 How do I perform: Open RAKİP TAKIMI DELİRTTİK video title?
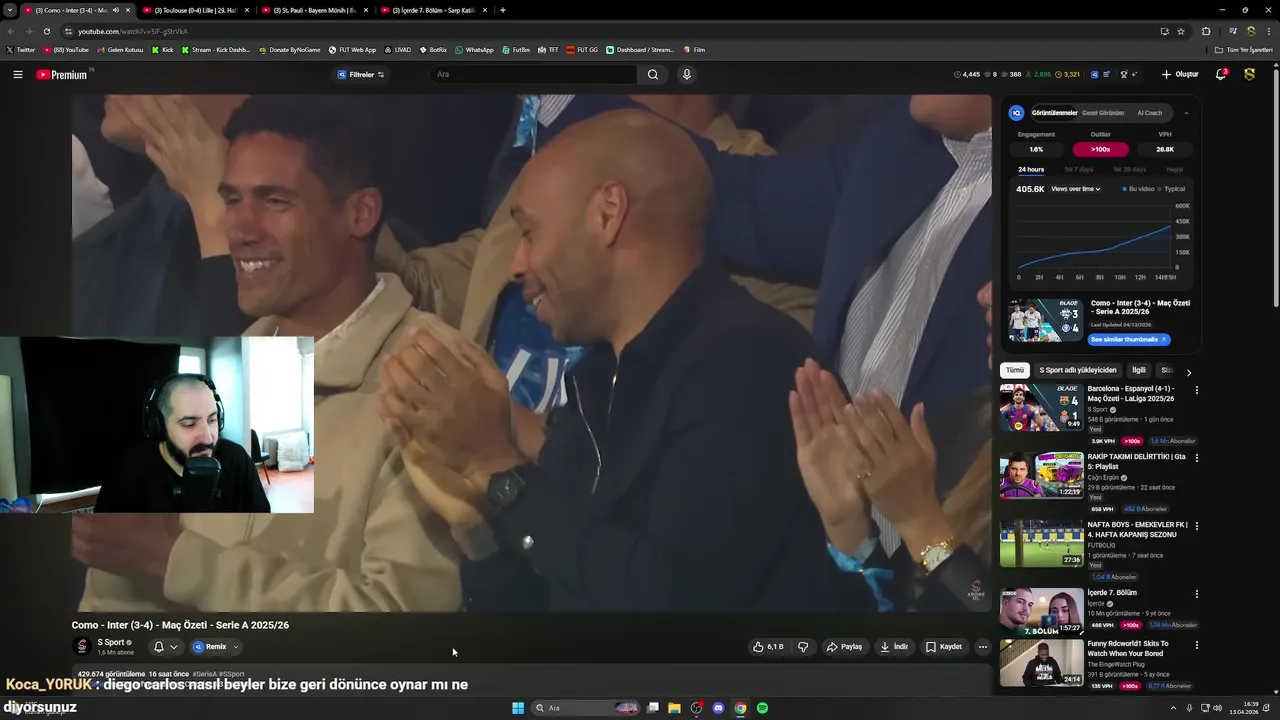point(1137,461)
